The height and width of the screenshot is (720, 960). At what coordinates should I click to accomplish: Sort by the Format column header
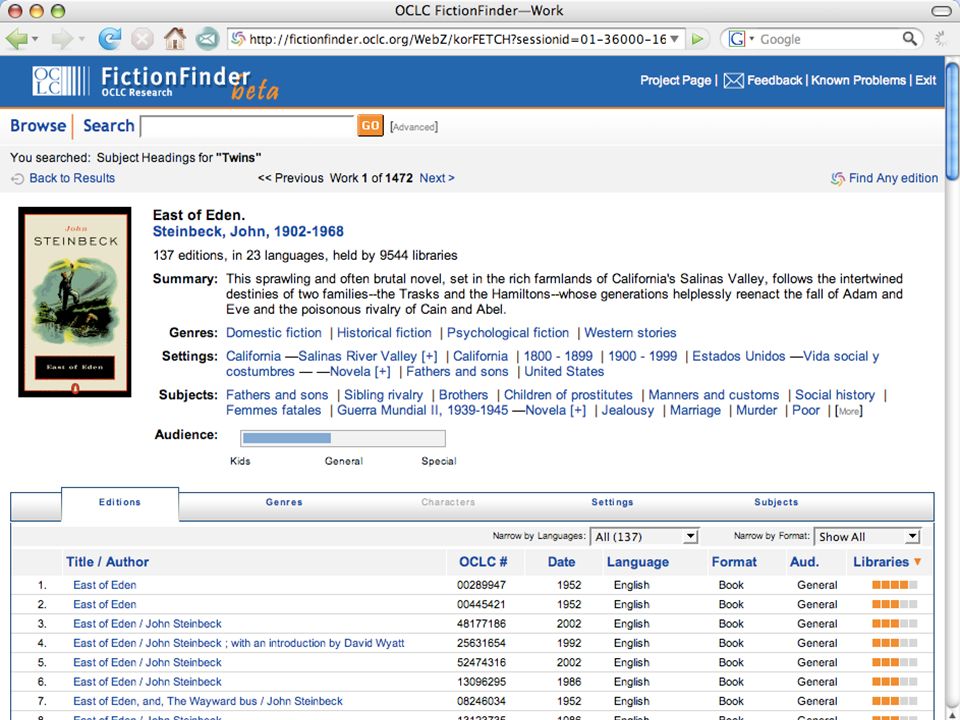734,561
